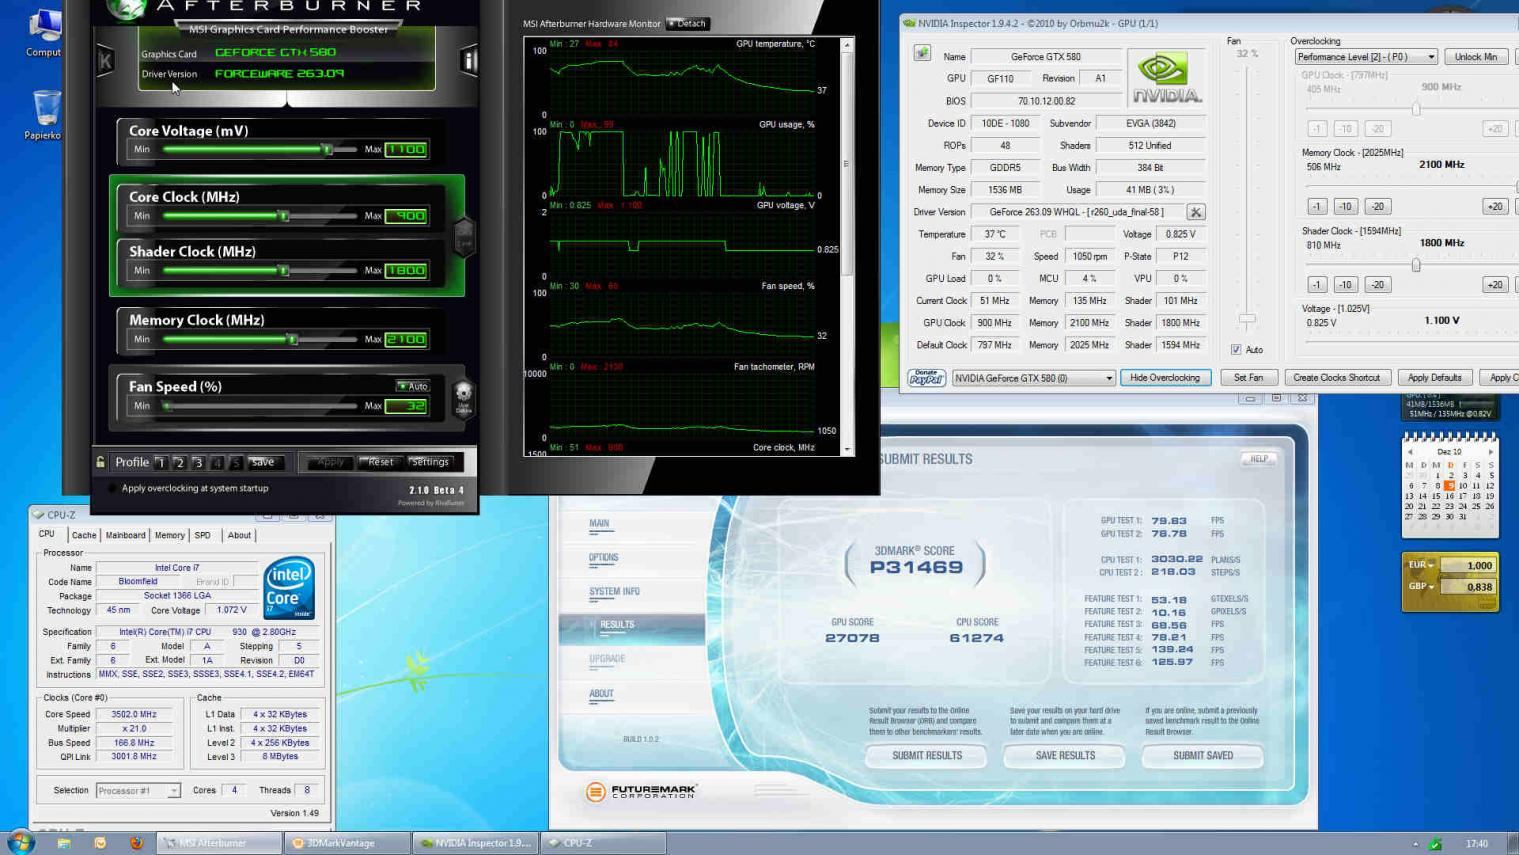Image resolution: width=1519 pixels, height=855 pixels.
Task: Select Afterburner profile slot 3
Action: click(x=198, y=462)
